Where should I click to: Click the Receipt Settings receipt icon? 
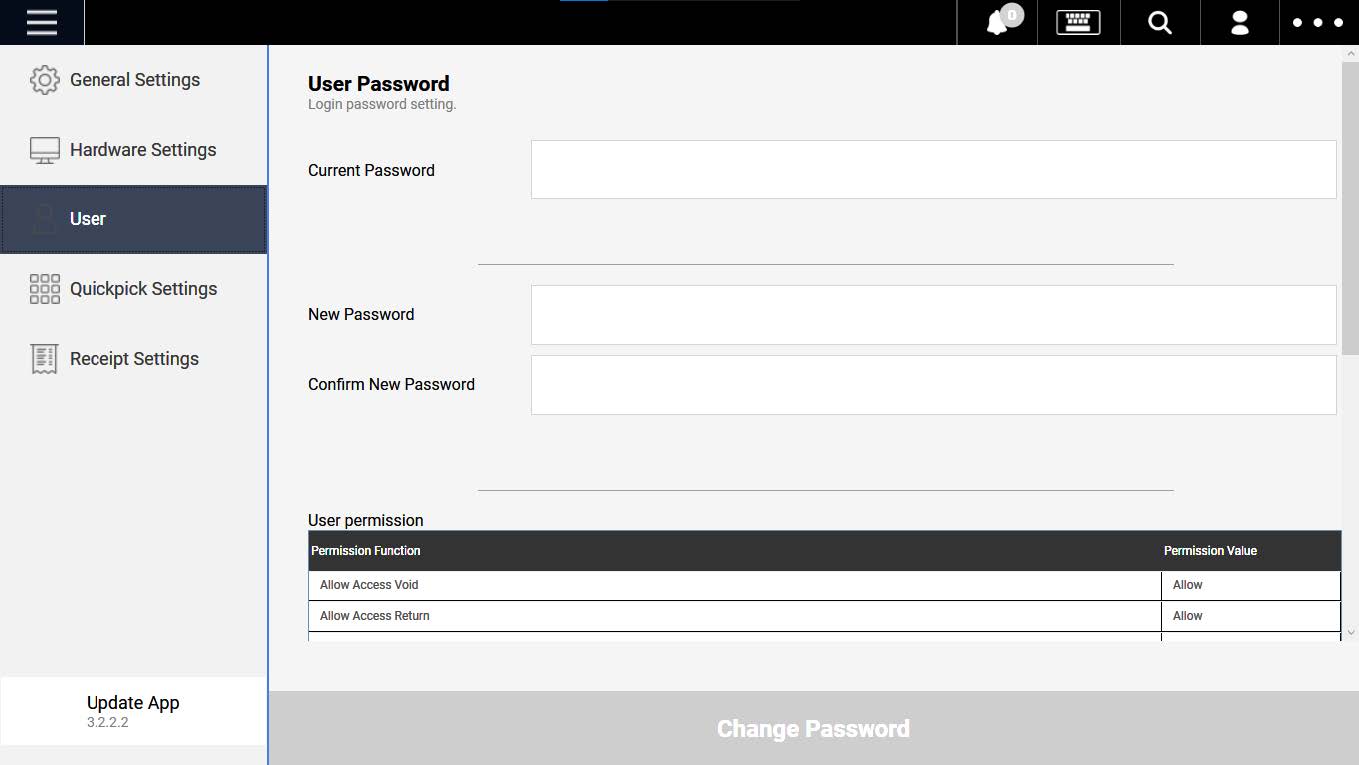click(x=45, y=359)
